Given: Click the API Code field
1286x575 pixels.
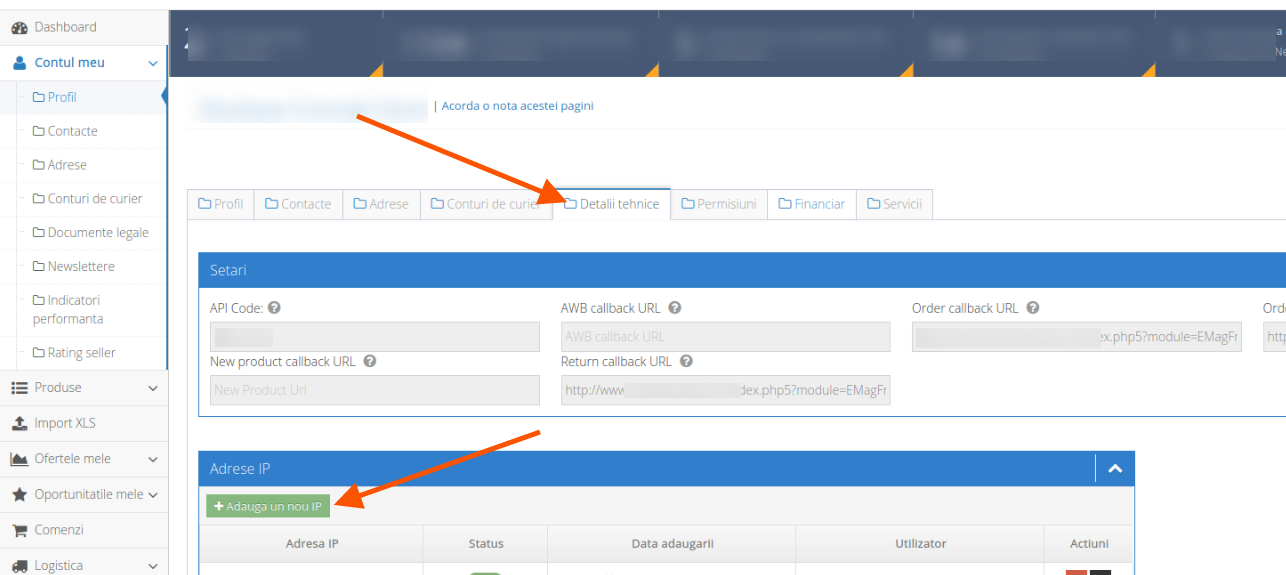Looking at the screenshot, I should point(375,337).
